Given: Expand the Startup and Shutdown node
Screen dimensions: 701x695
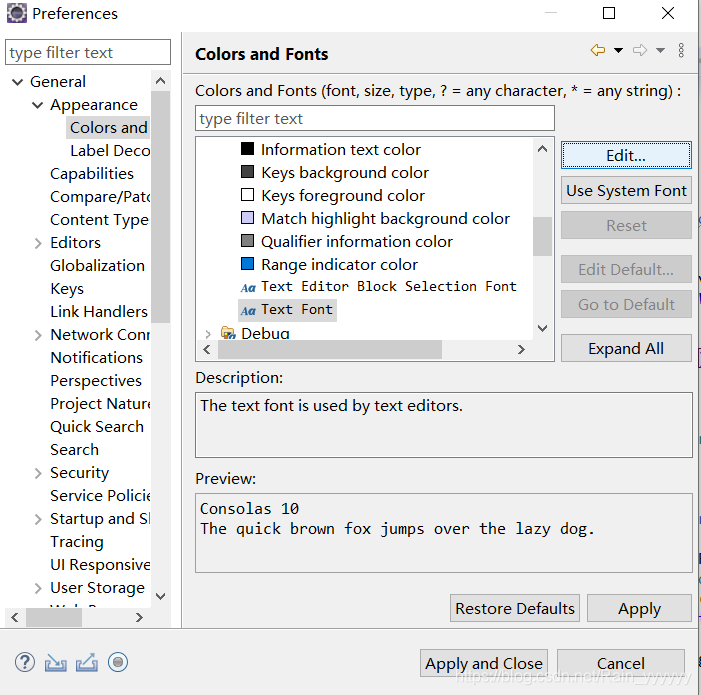Looking at the screenshot, I should click(38, 519).
